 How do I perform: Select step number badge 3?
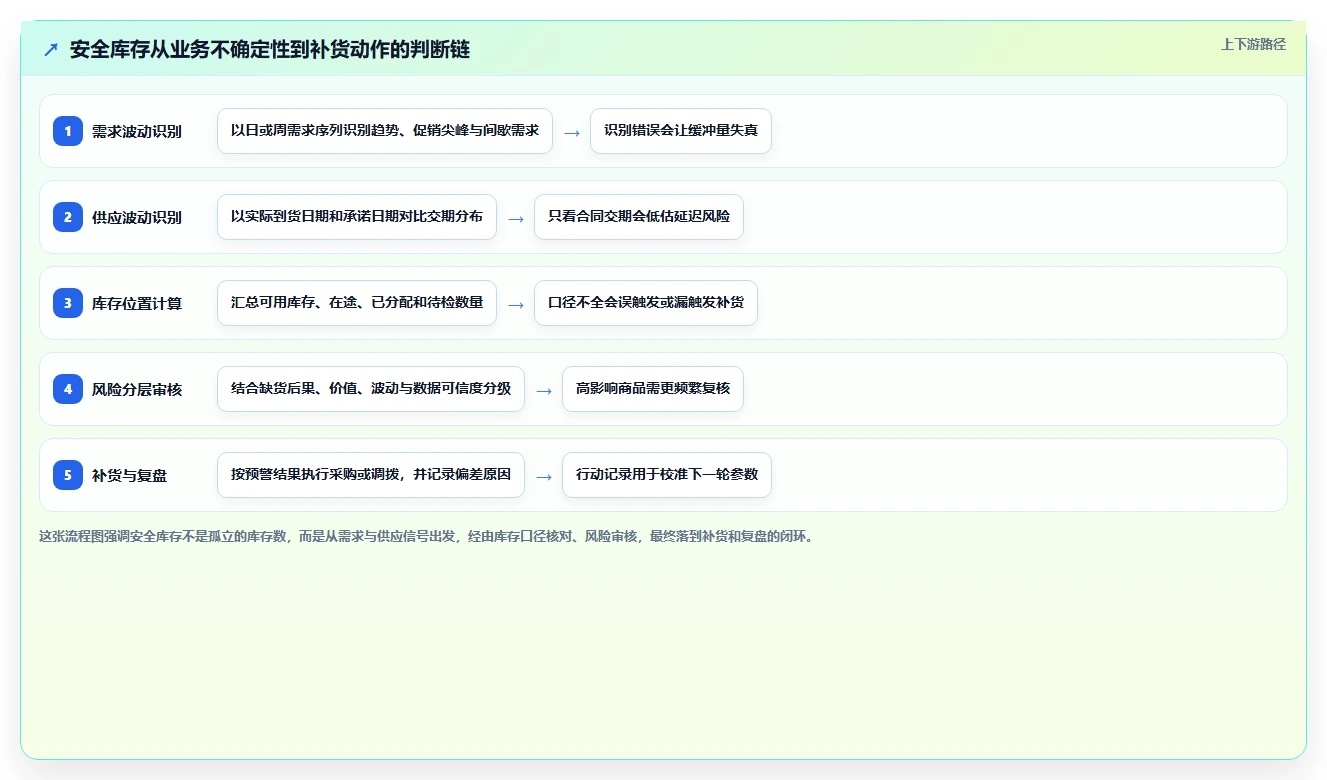68,303
